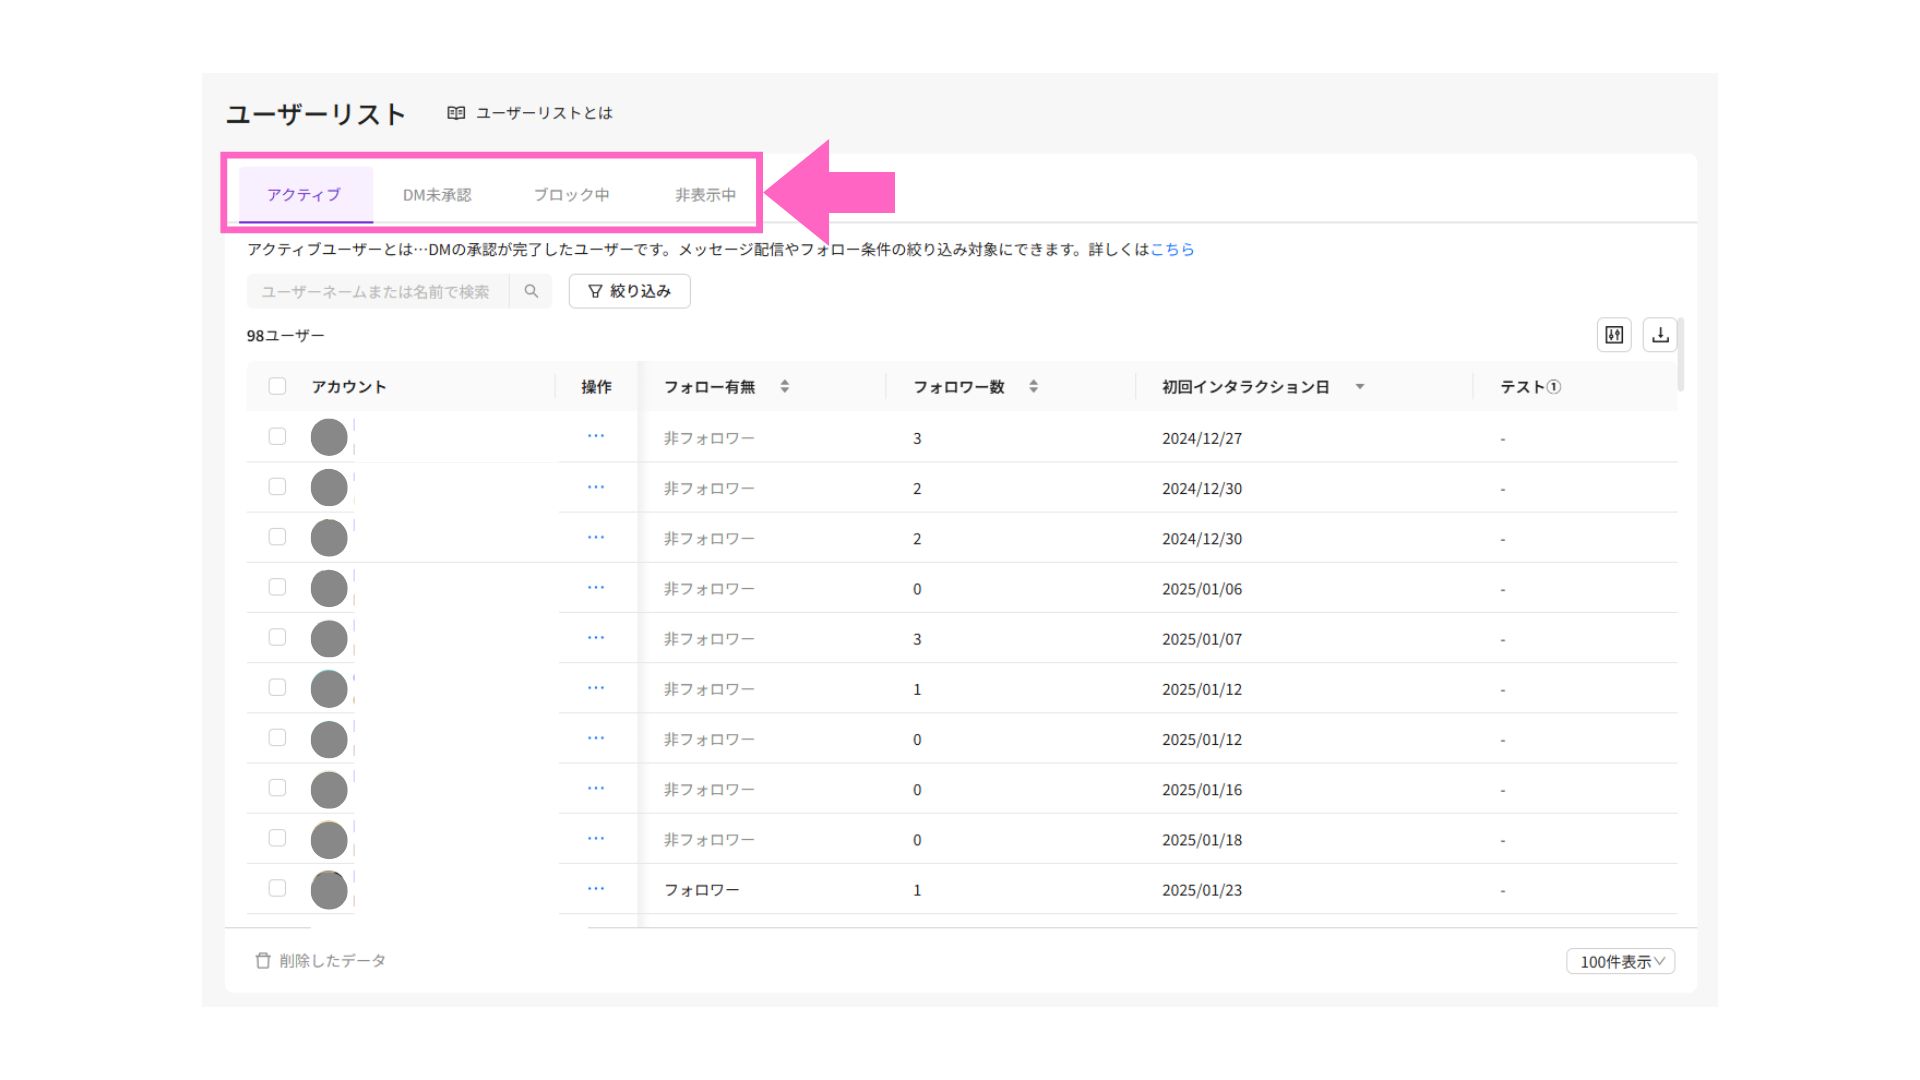Open 削除したデータ deleted data
The width and height of the screenshot is (1920, 1080).
tap(320, 960)
